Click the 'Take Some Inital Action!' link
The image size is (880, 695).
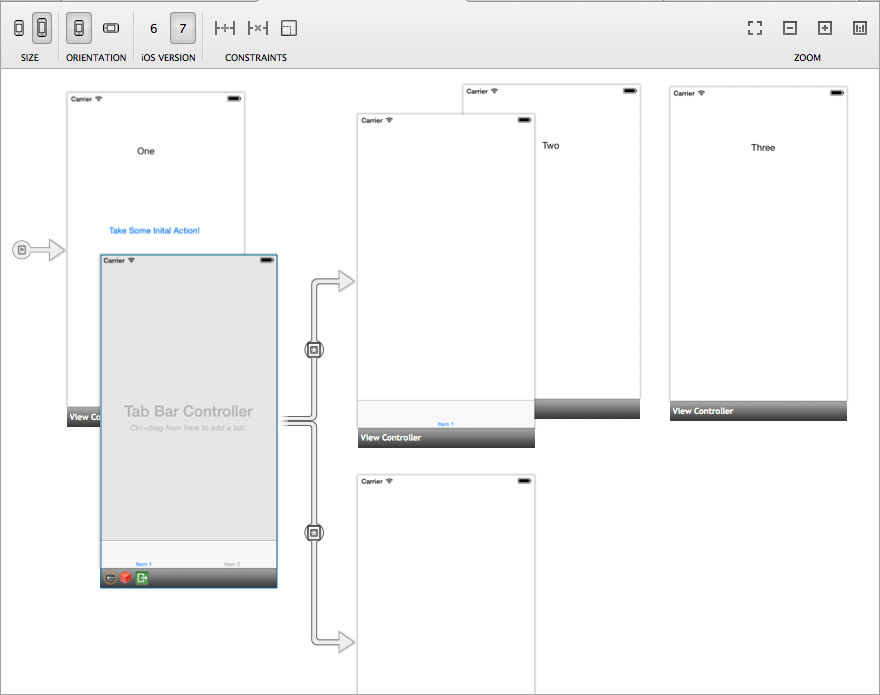[154, 230]
